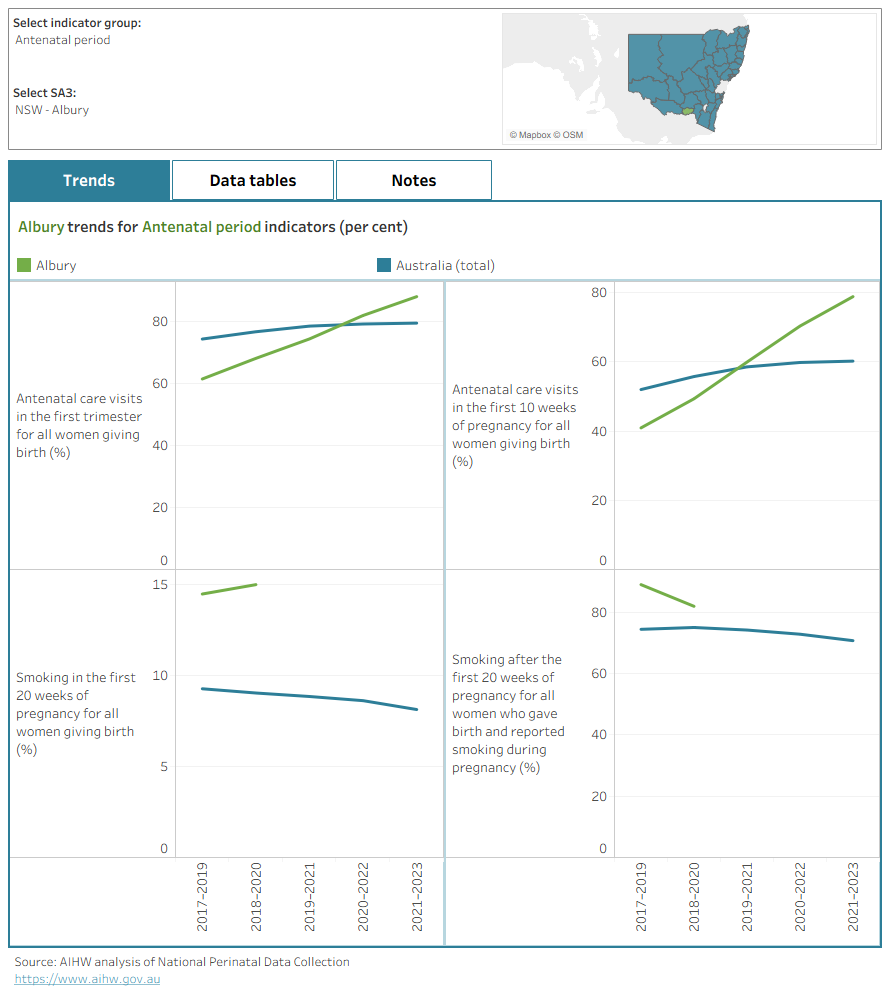
Task: Click the highlighted Albury region on map
Action: pos(687,111)
